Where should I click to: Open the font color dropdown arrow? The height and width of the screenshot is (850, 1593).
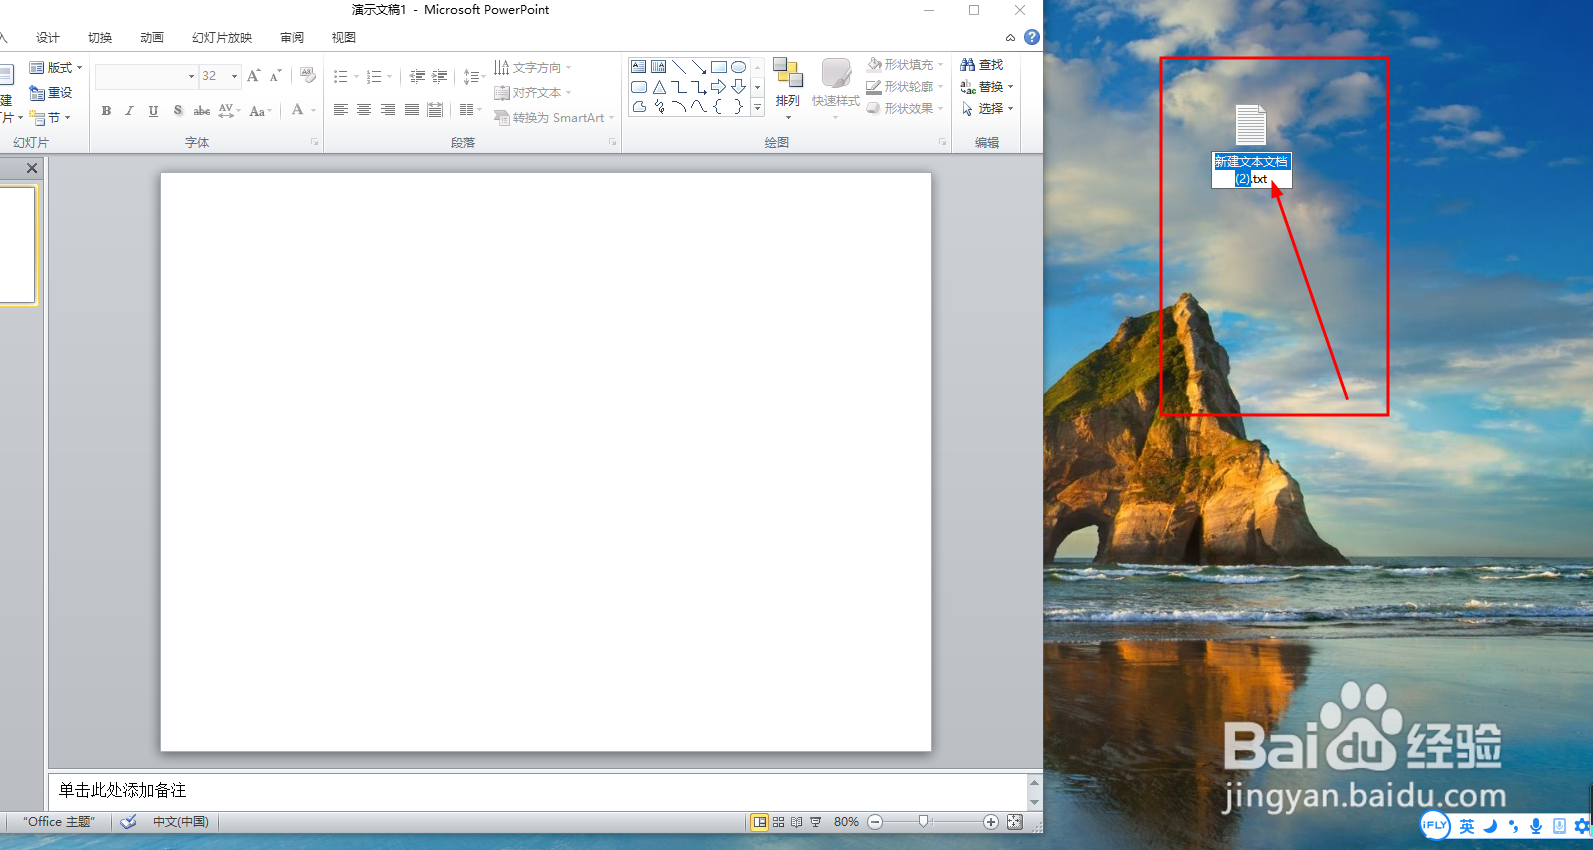[313, 111]
